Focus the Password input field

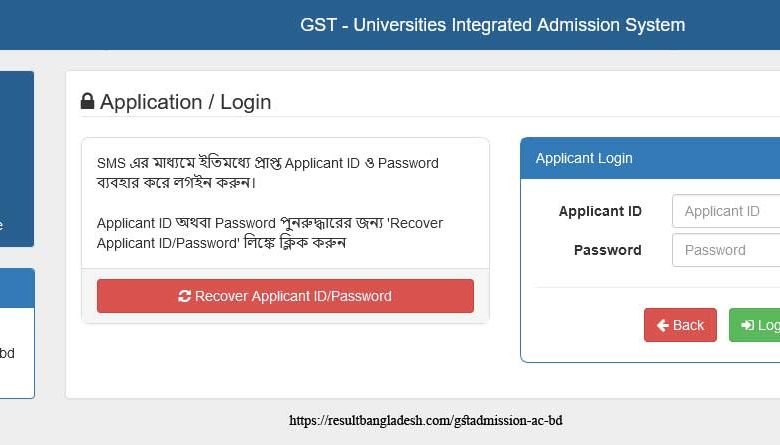[727, 250]
